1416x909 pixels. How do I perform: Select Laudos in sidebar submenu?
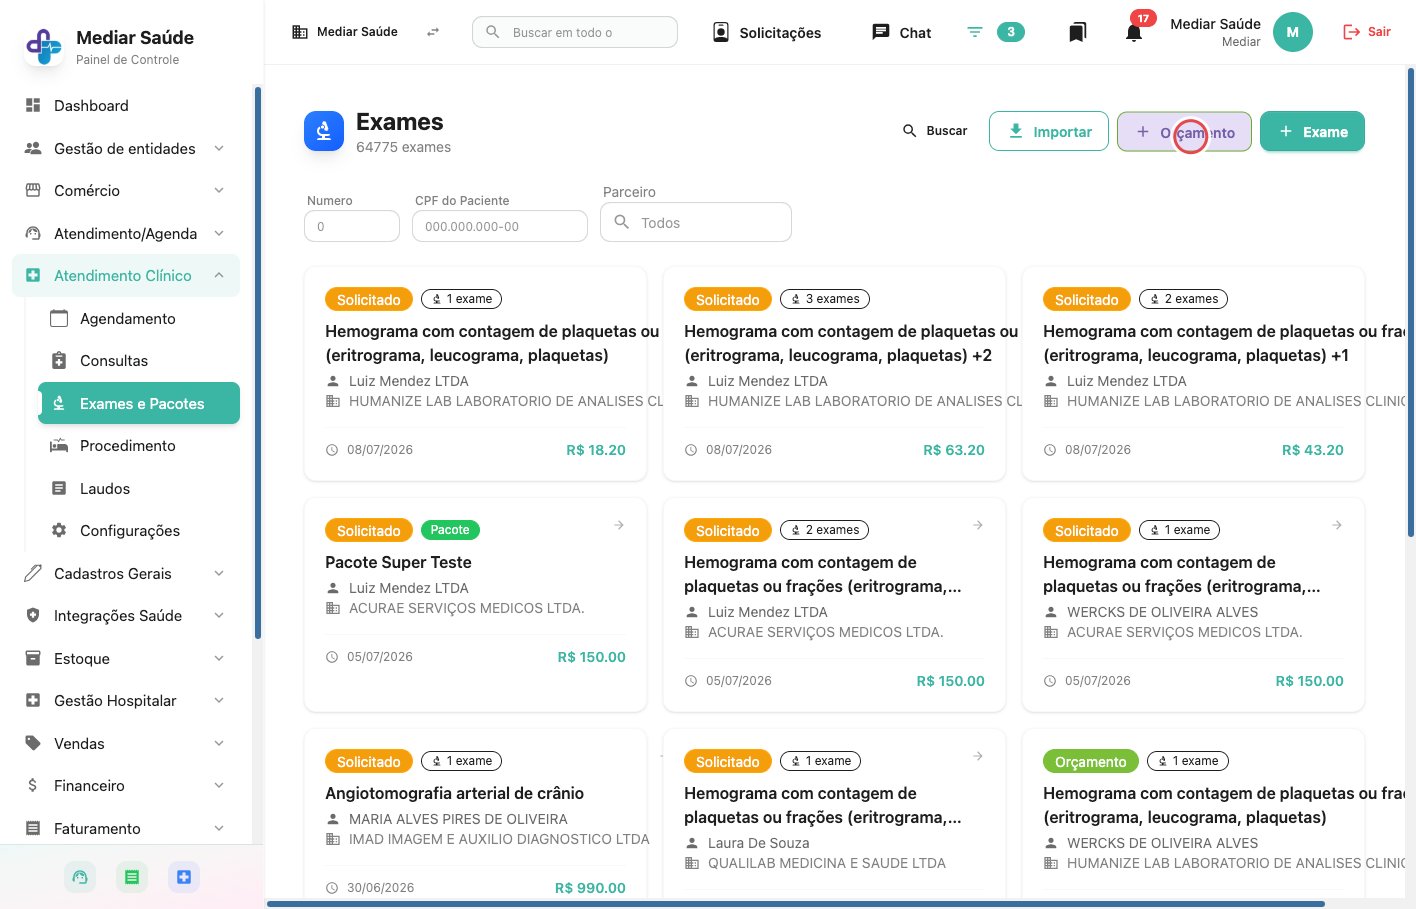(105, 489)
